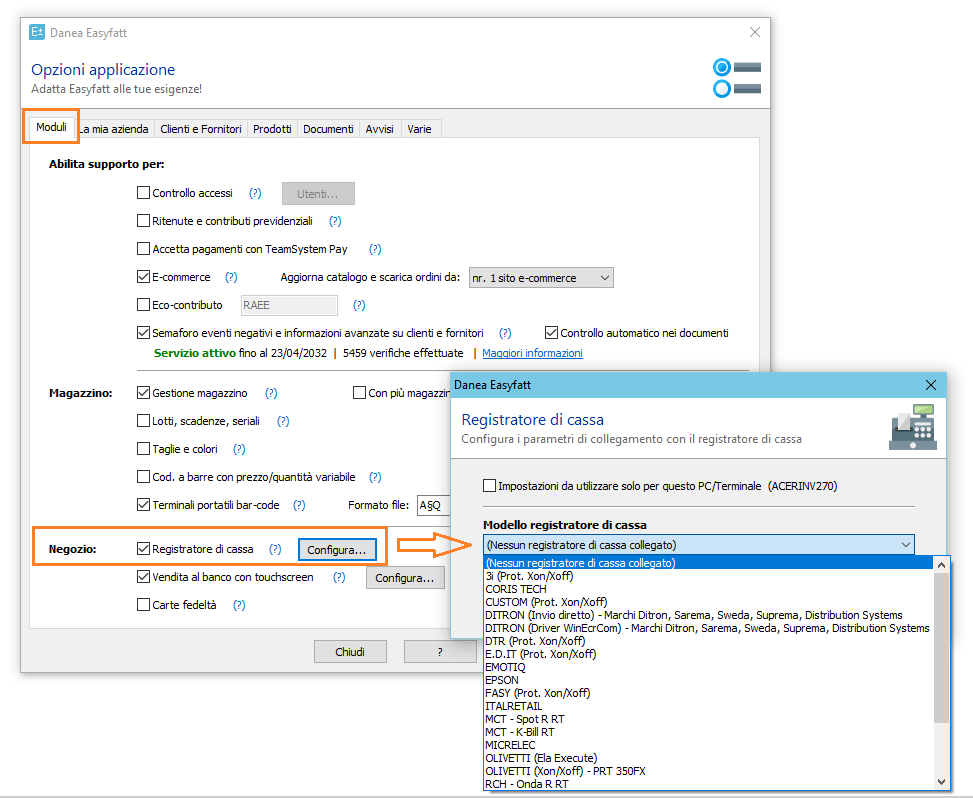Open La mia azienda tab

click(115, 128)
